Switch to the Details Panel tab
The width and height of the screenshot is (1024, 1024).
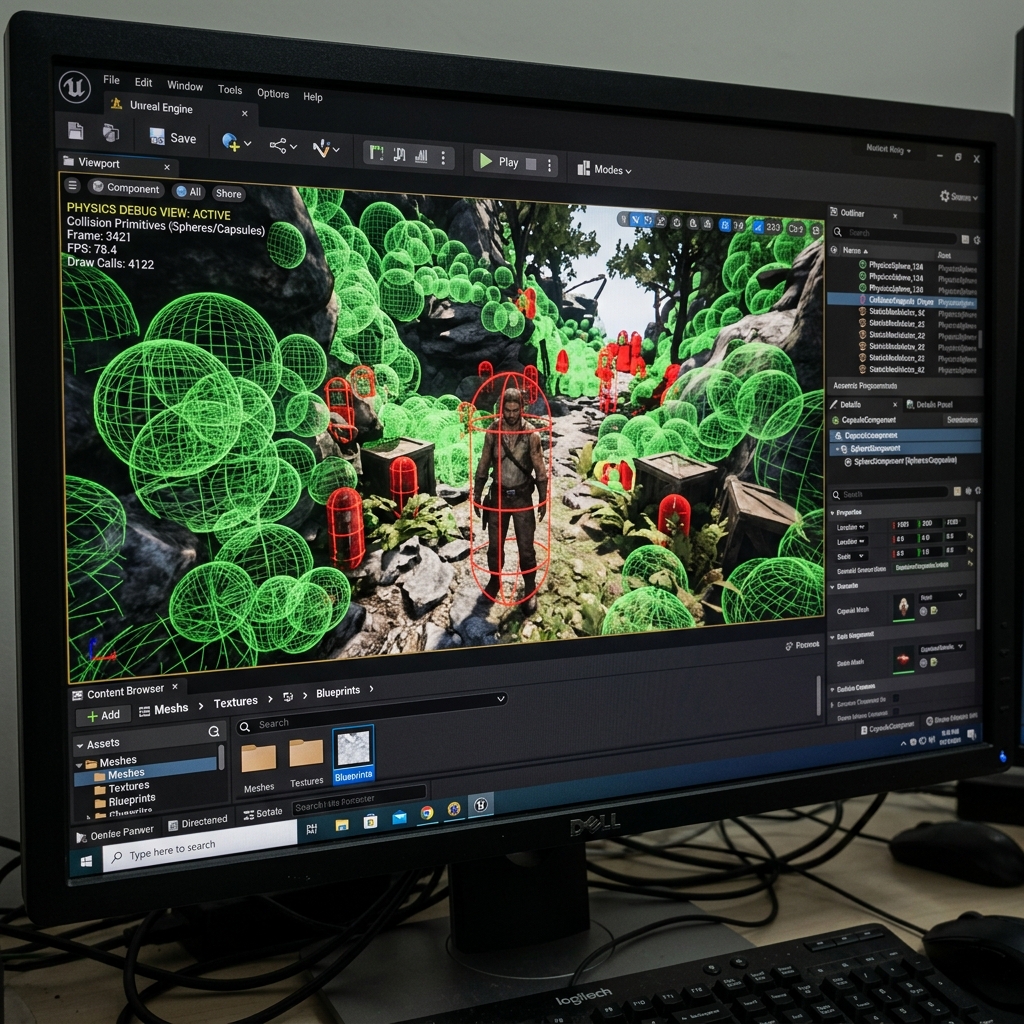pyautogui.click(x=929, y=405)
